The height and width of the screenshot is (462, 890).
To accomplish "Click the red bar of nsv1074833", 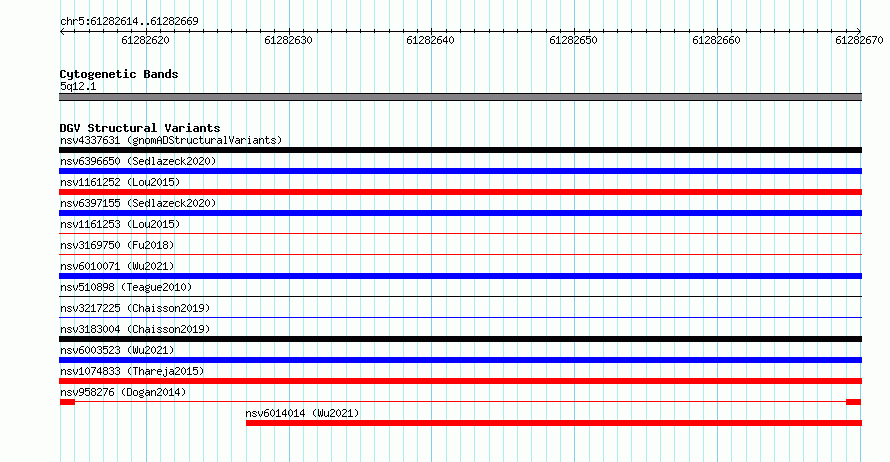I will coord(460,381).
